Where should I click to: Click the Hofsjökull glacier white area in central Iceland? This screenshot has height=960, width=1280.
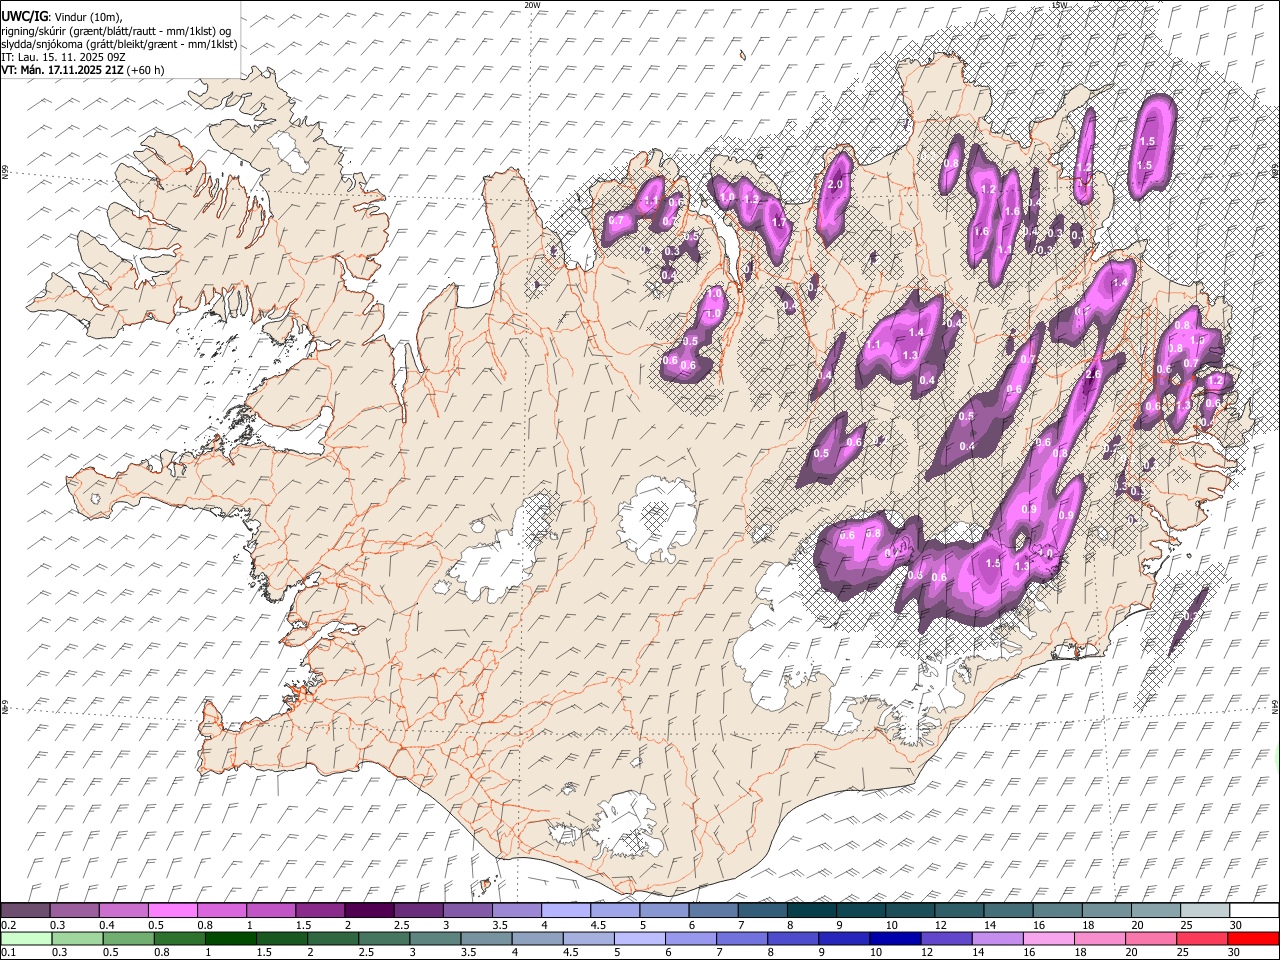[655, 518]
